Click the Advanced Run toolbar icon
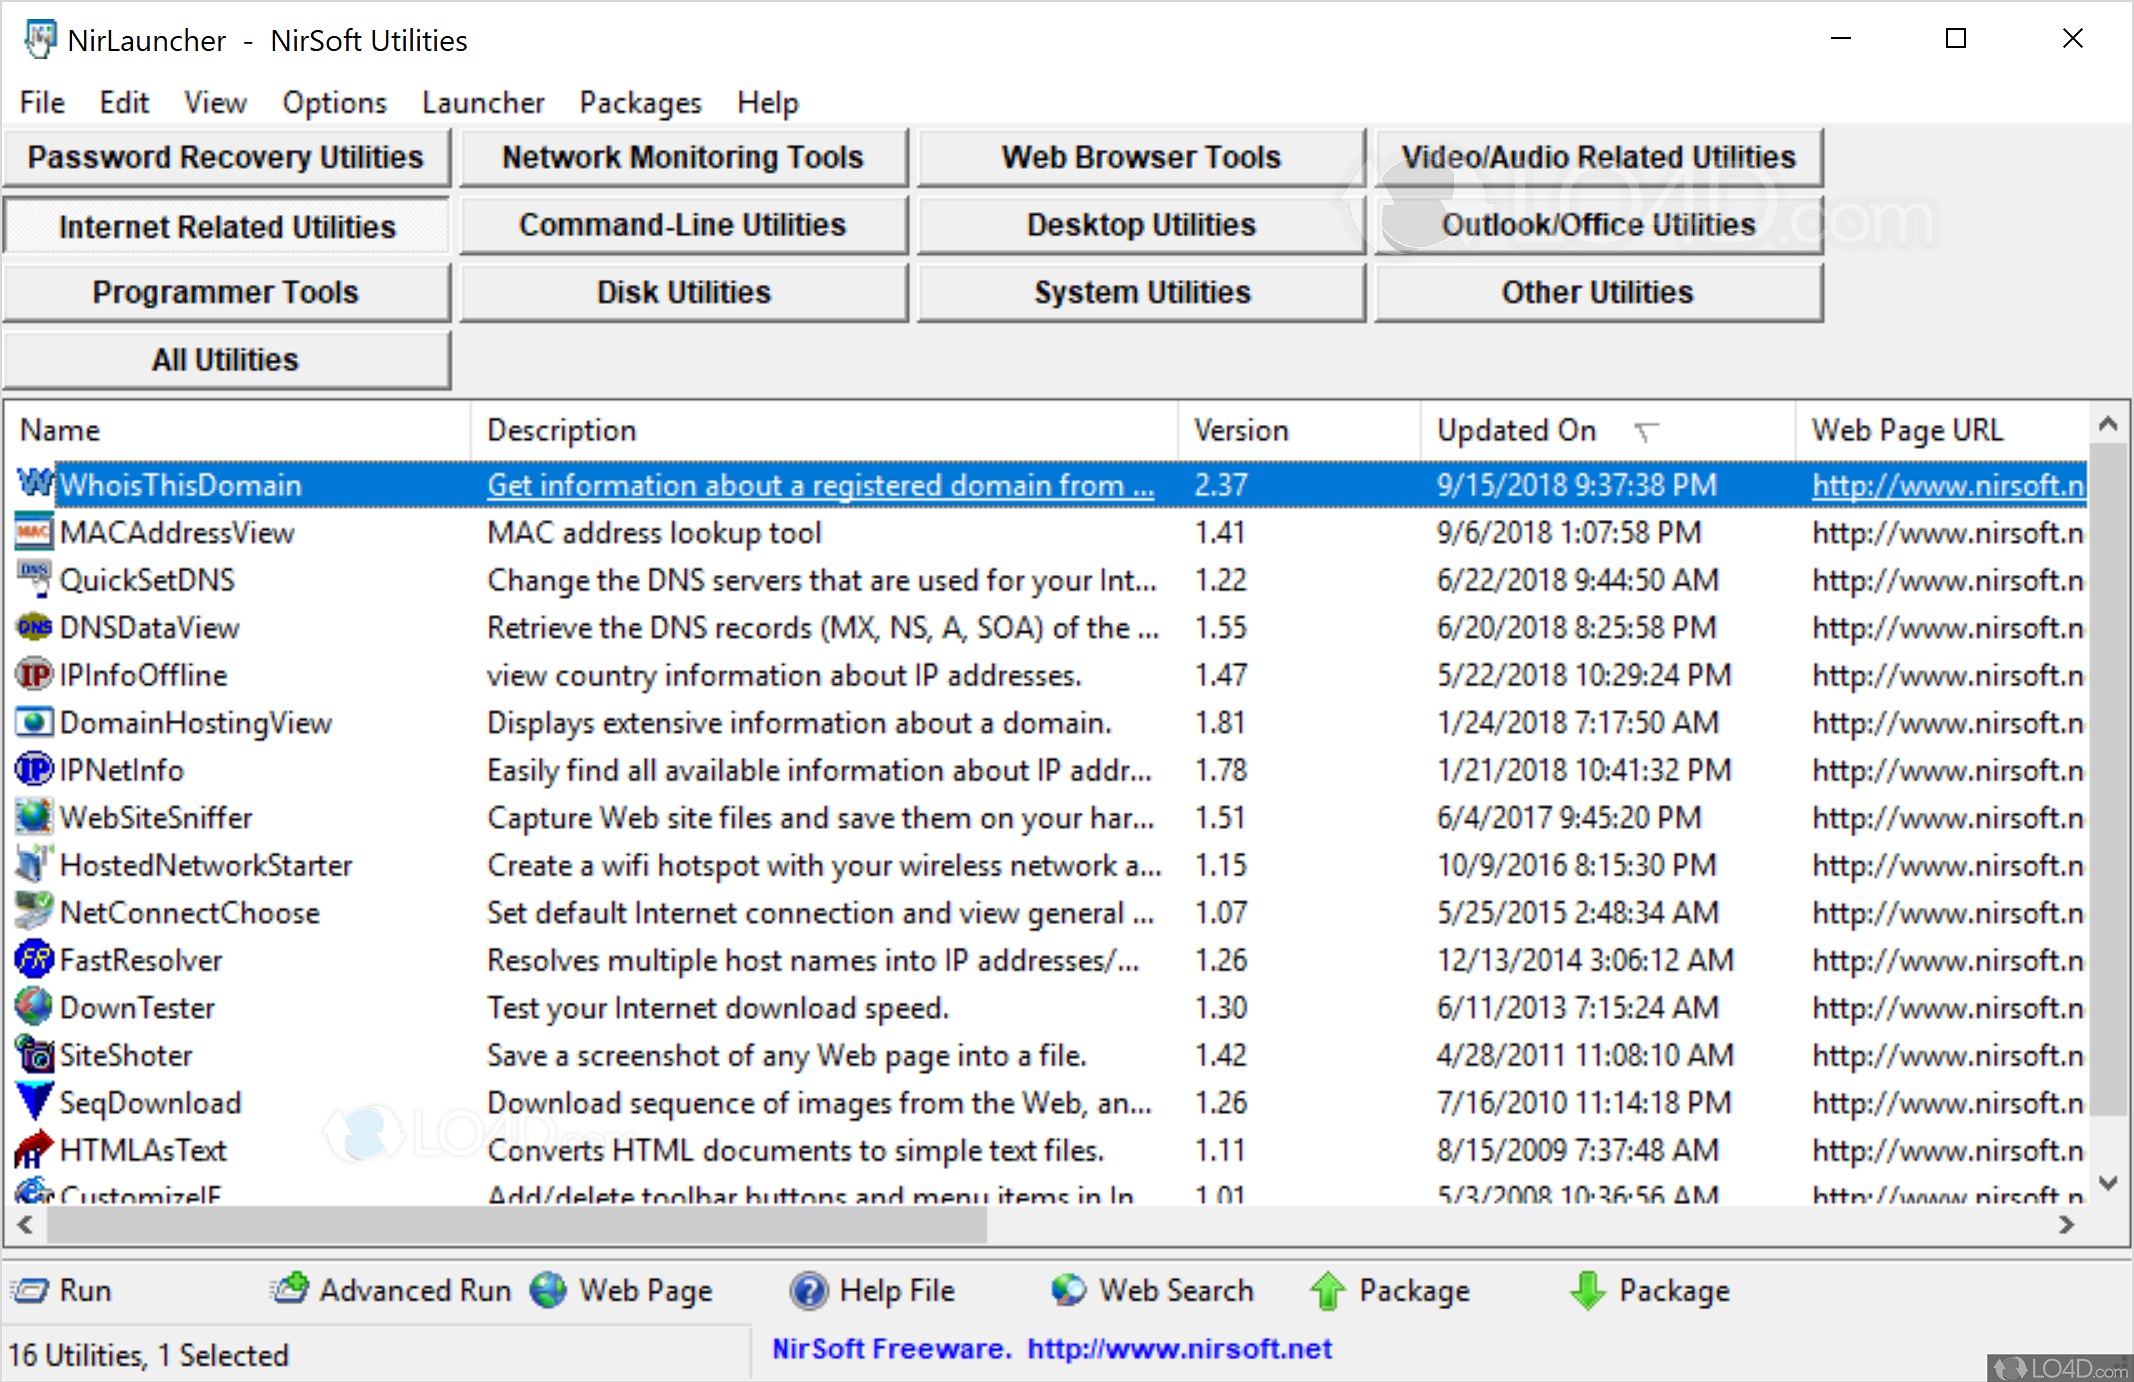This screenshot has width=2134, height=1382. [x=290, y=1290]
